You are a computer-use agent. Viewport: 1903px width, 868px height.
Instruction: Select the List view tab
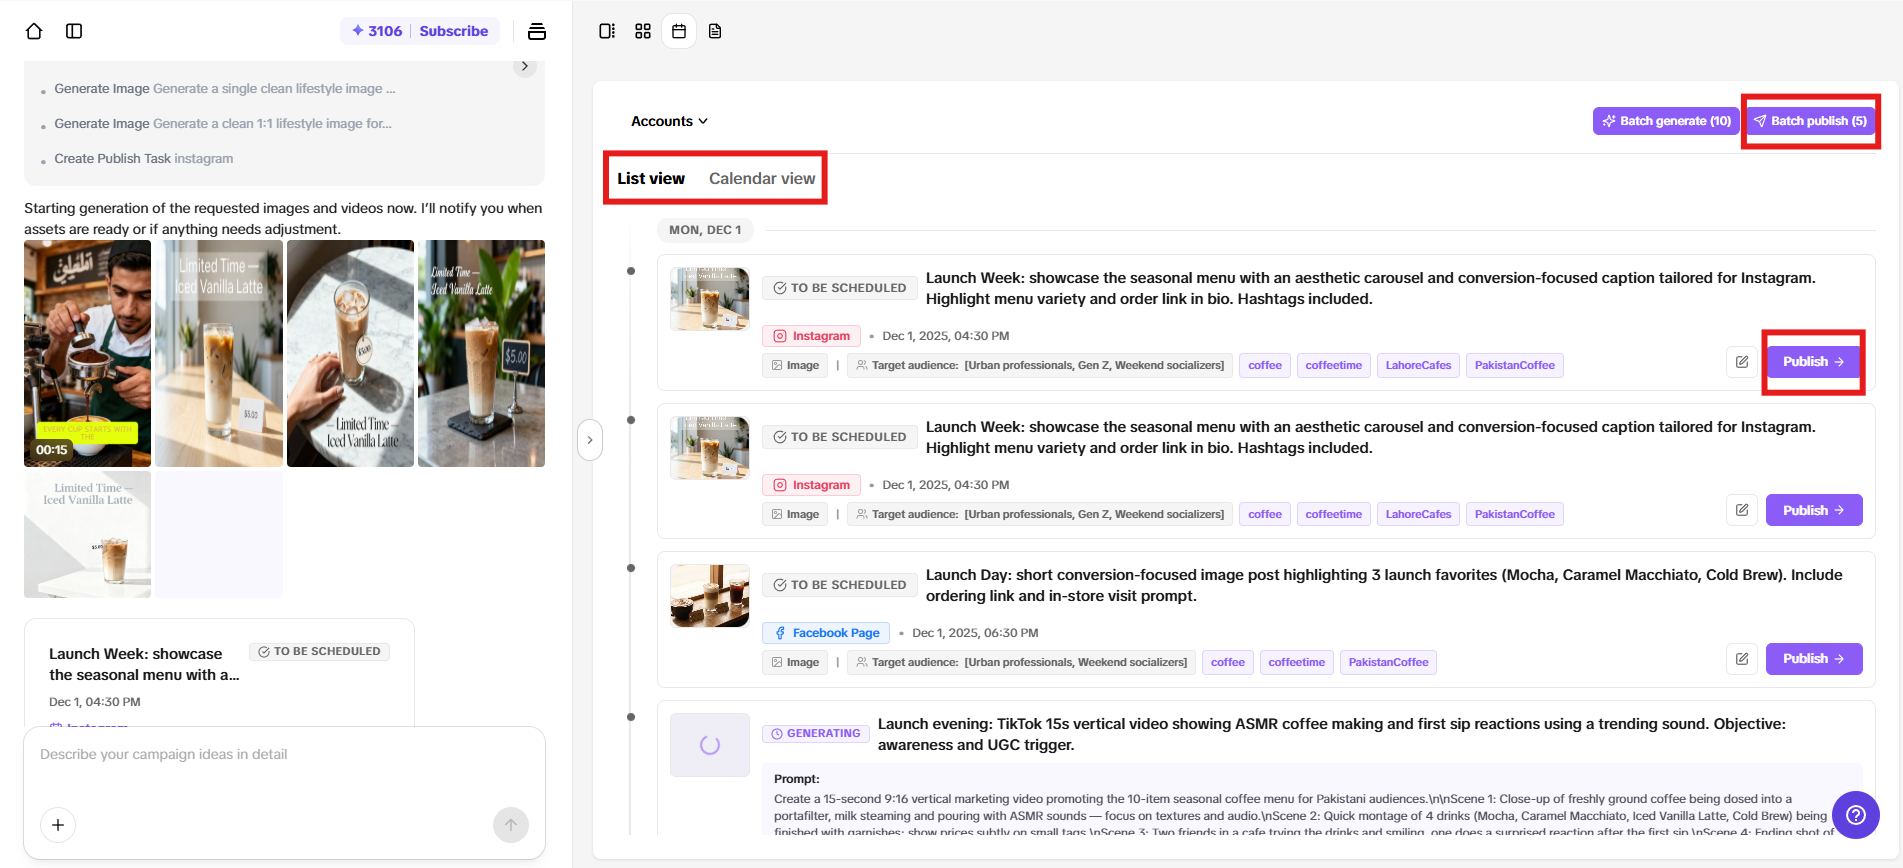pos(651,178)
